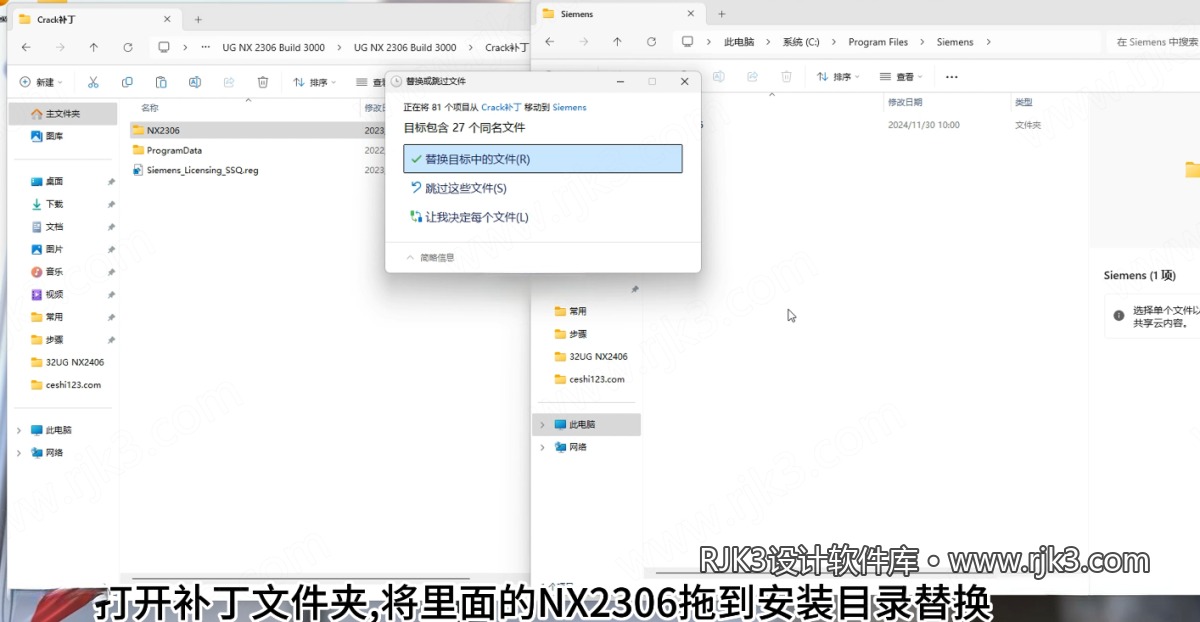The height and width of the screenshot is (622, 1200).
Task: Expand 网络 in Siemens window sidebar
Action: click(542, 447)
